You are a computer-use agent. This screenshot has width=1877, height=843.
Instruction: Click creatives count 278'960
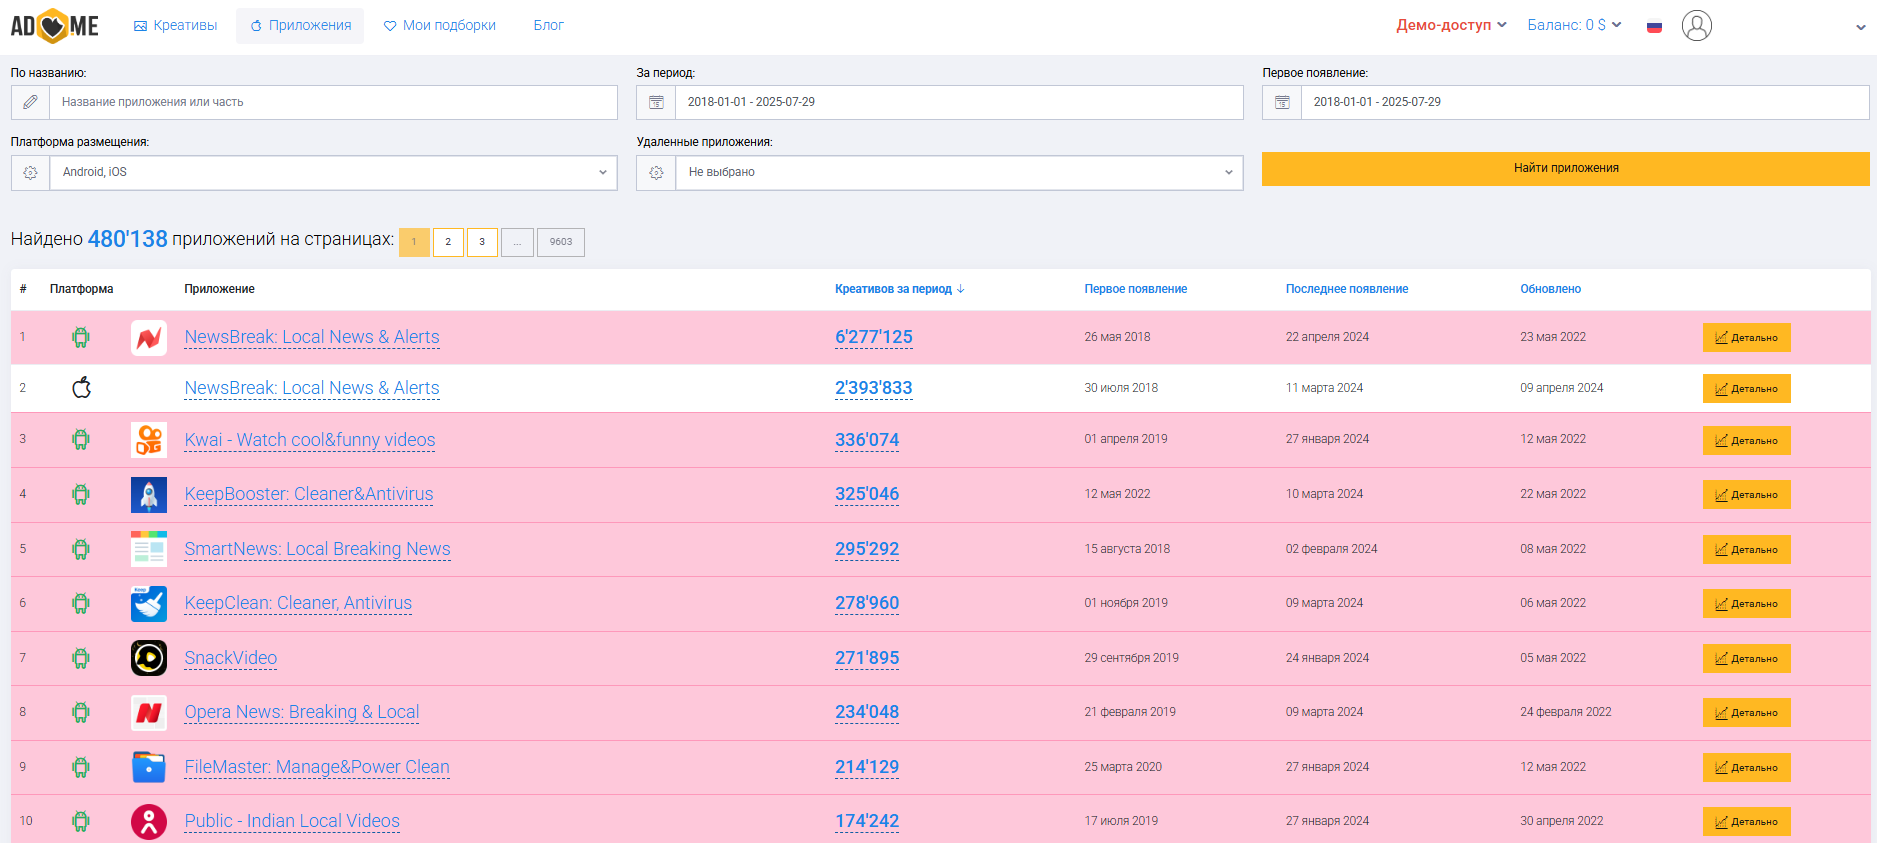pos(867,603)
